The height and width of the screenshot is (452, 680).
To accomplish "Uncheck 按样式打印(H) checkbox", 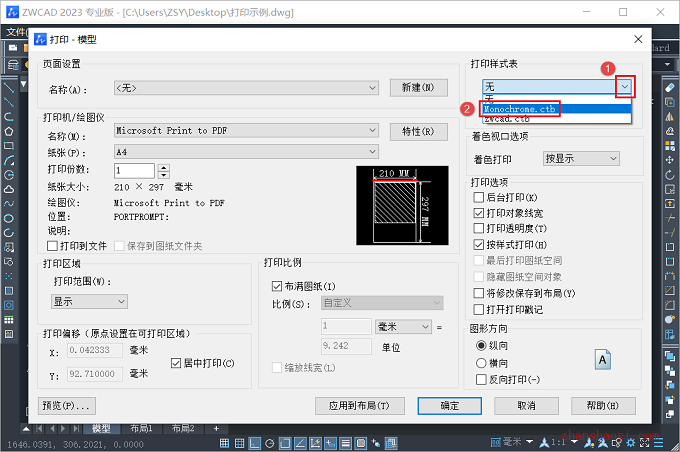I will point(479,245).
